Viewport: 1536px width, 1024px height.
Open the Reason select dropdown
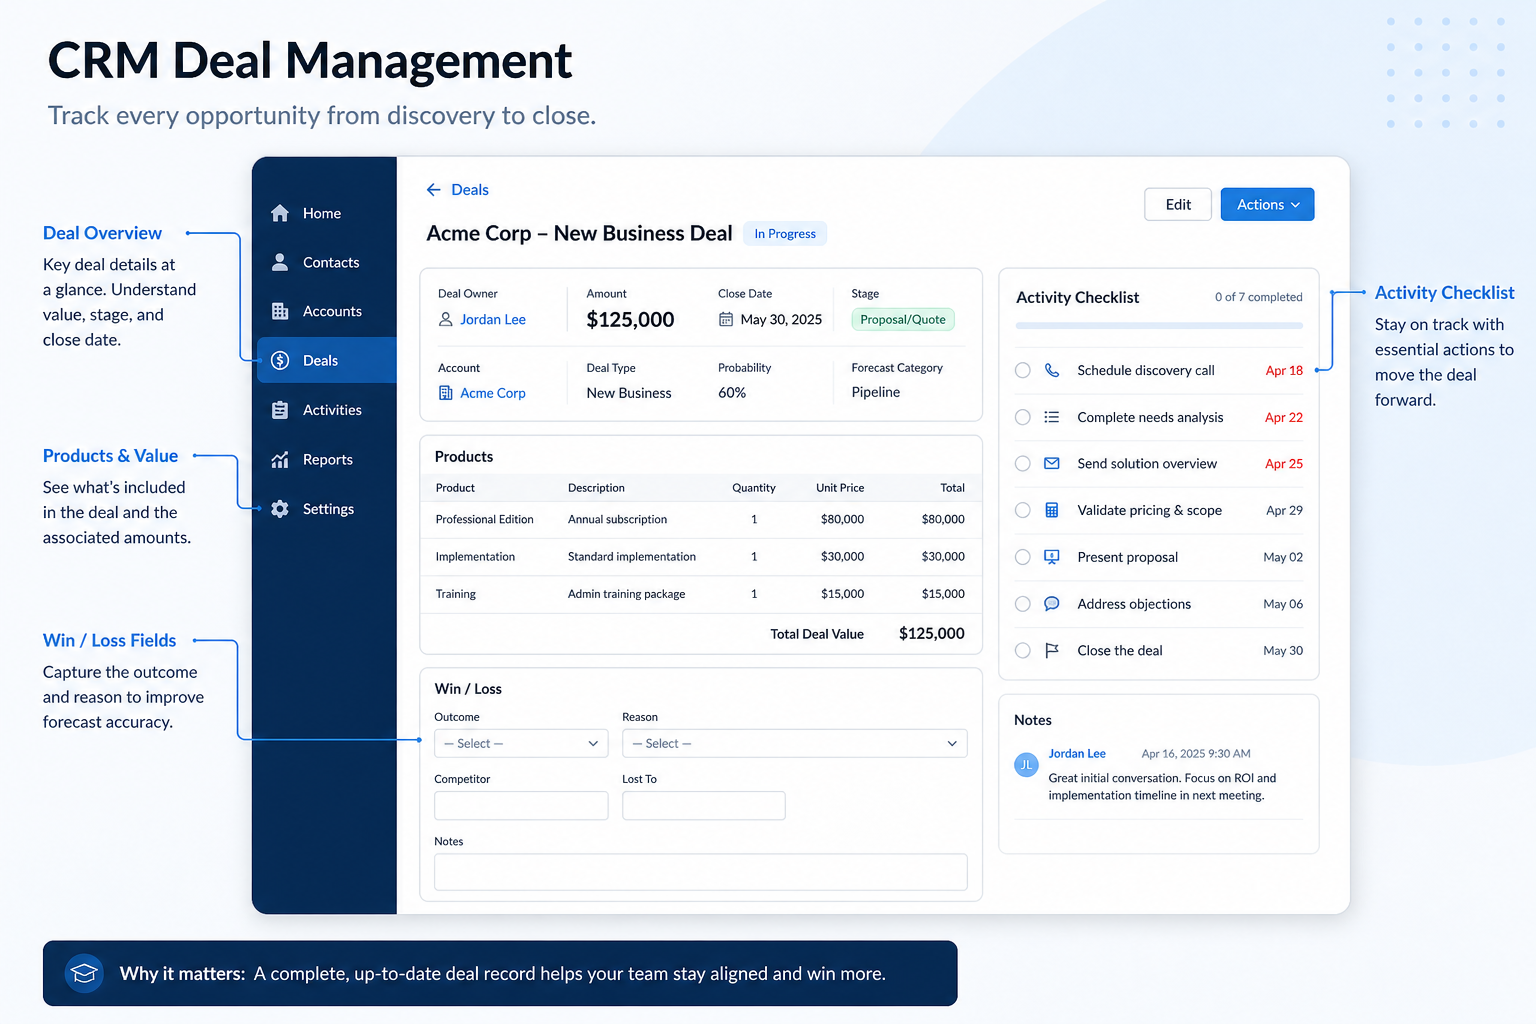point(794,743)
